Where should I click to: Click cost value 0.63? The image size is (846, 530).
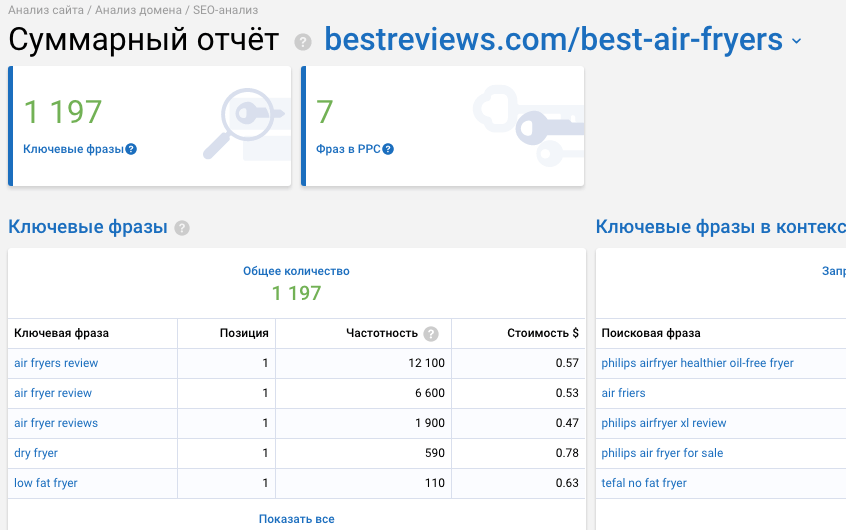coord(567,483)
